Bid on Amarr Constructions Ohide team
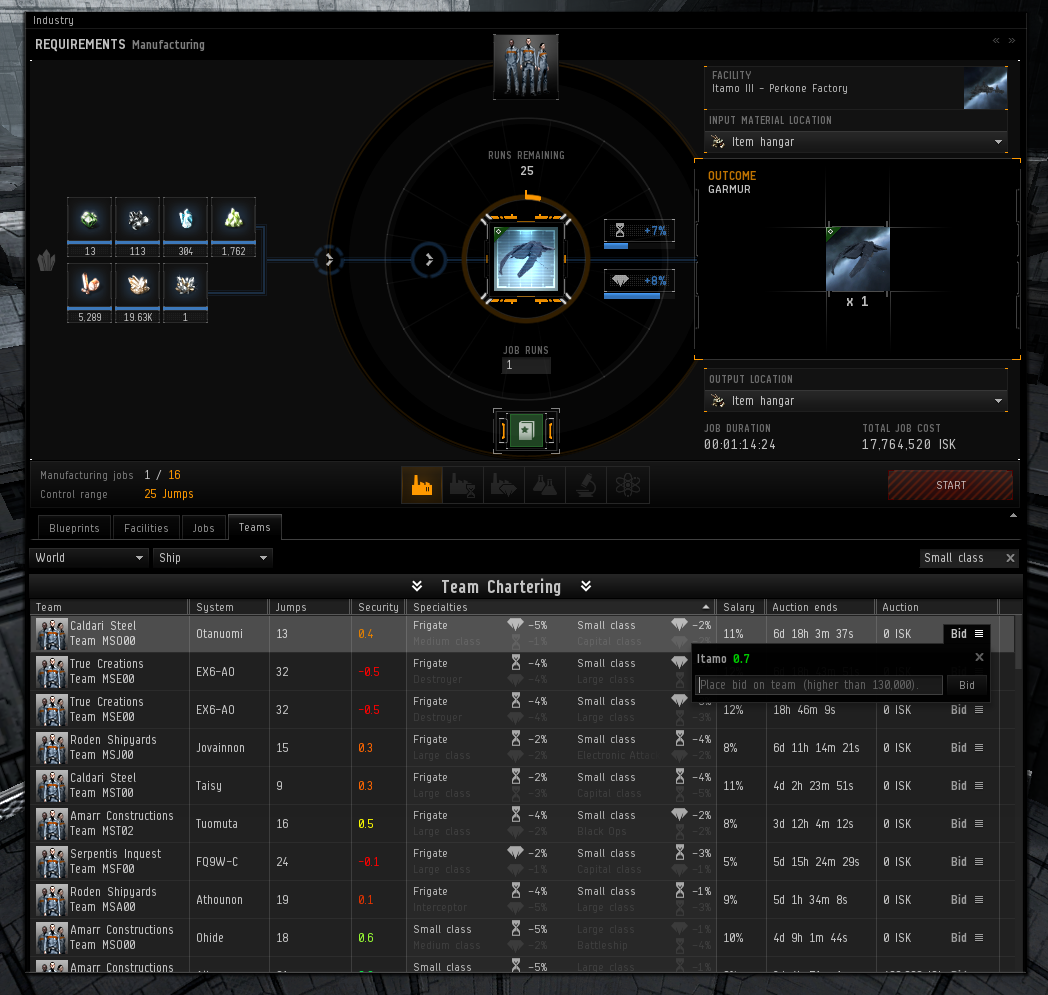 [958, 938]
